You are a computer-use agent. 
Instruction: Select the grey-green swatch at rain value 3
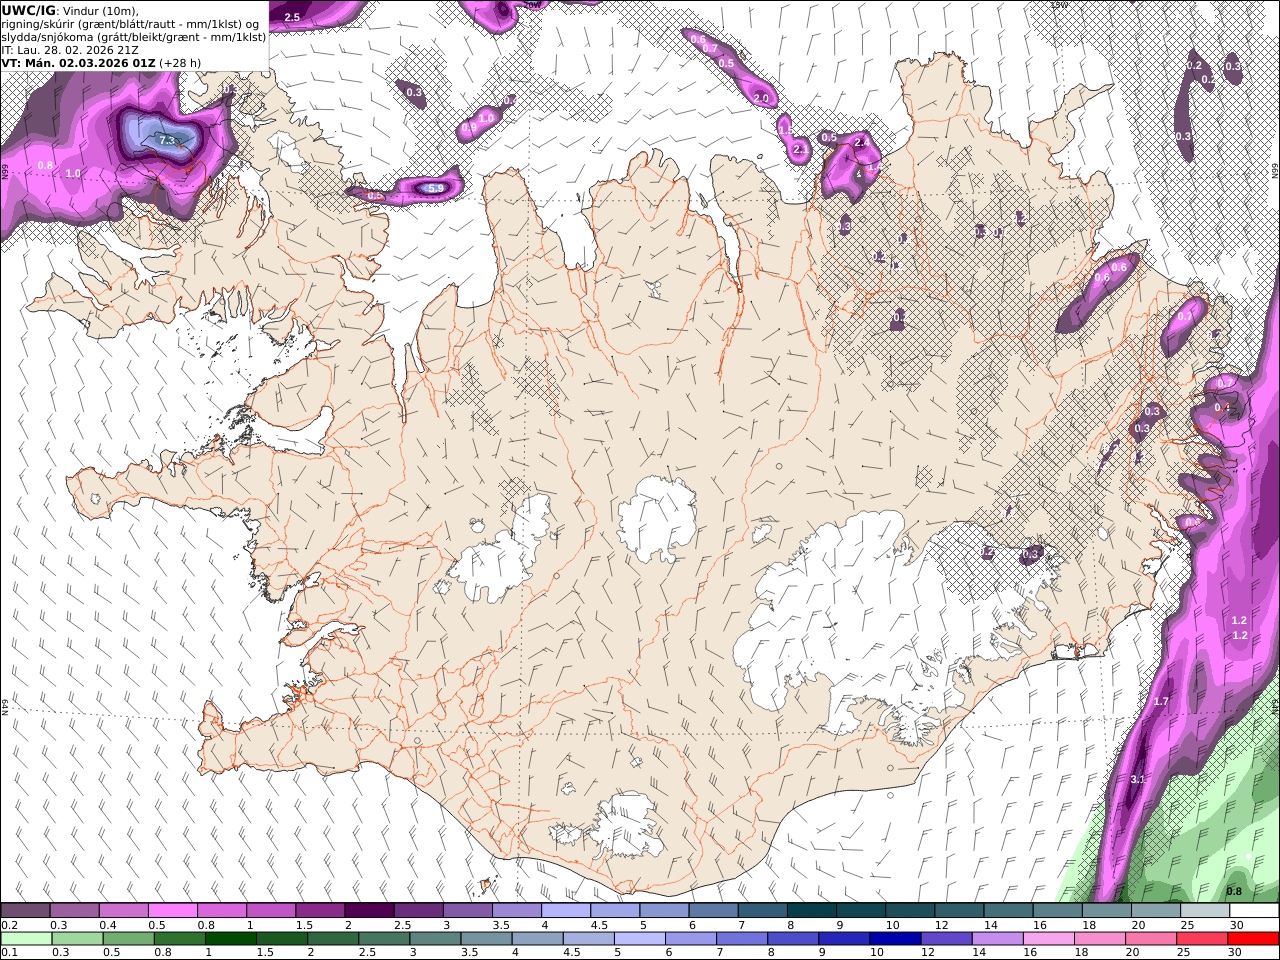[x=435, y=939]
